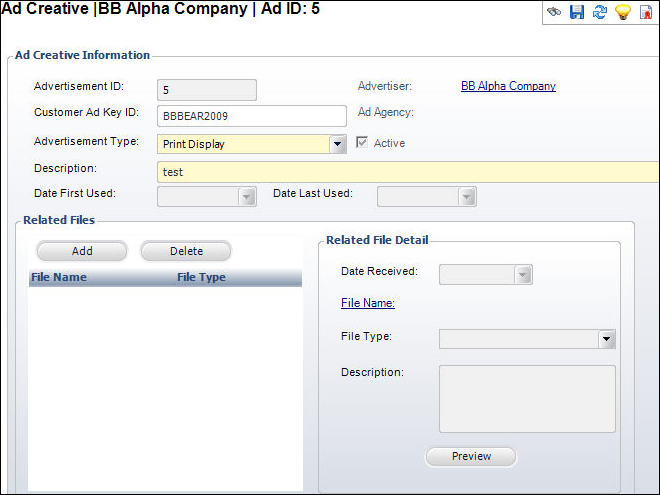Image resolution: width=660 pixels, height=495 pixels.
Task: Click the yellow lightbulb help icon
Action: coord(623,12)
